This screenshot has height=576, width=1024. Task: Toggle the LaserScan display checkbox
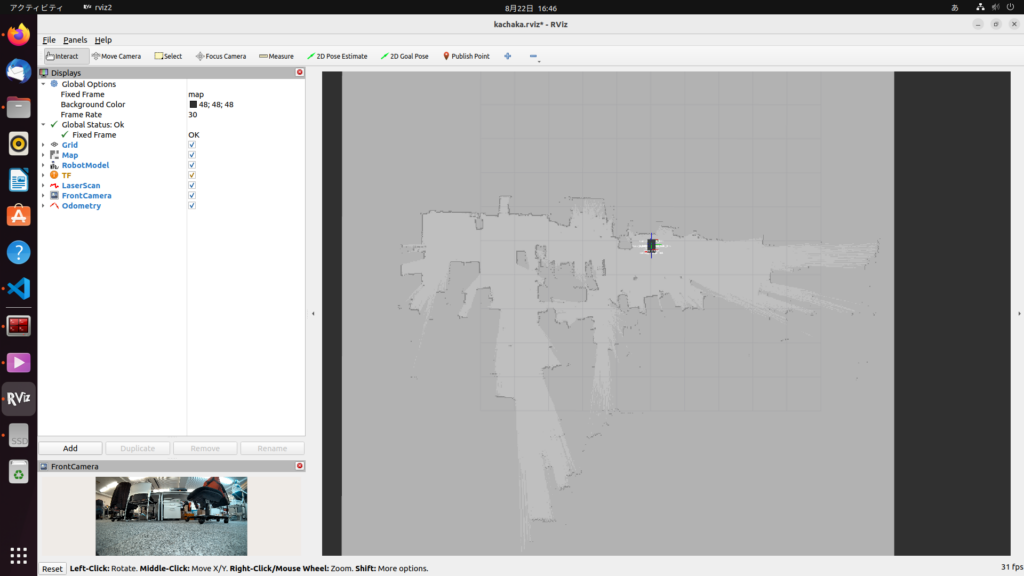(192, 185)
